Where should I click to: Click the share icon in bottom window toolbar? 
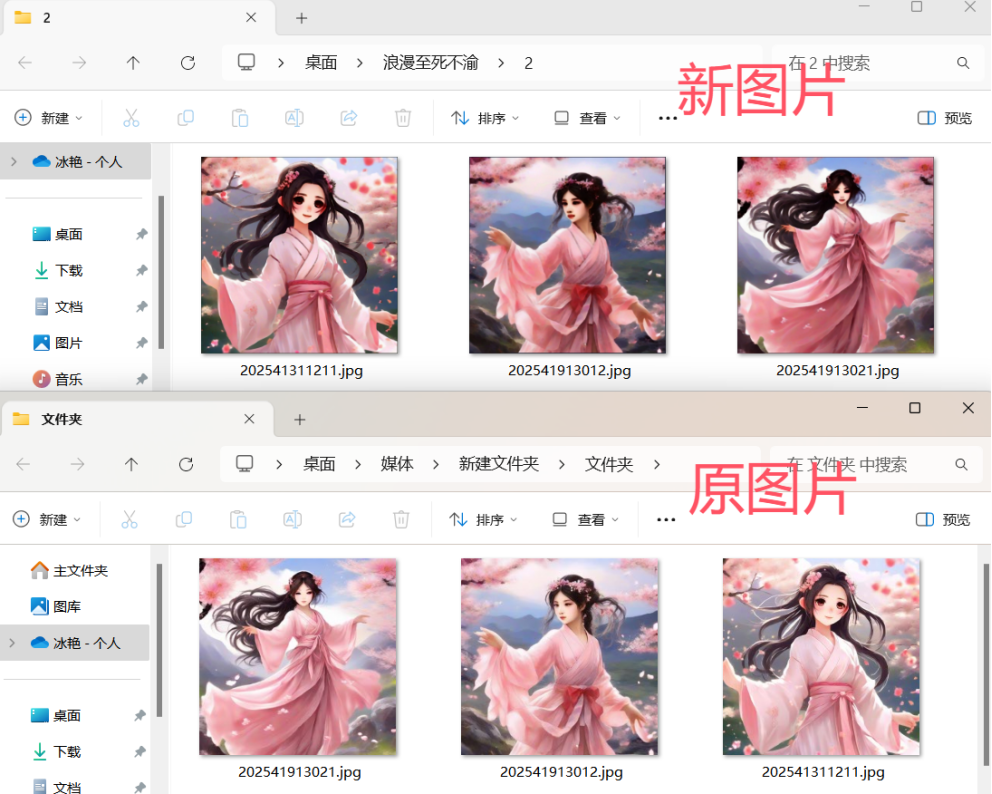(347, 519)
